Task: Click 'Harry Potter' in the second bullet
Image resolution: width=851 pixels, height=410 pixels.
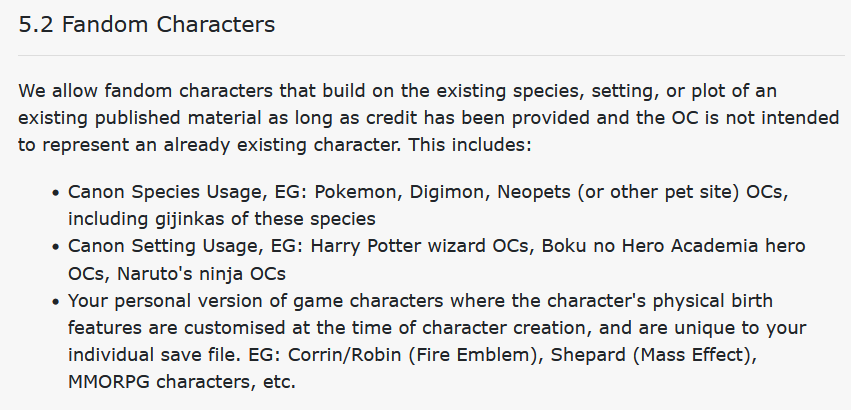Action: point(365,247)
